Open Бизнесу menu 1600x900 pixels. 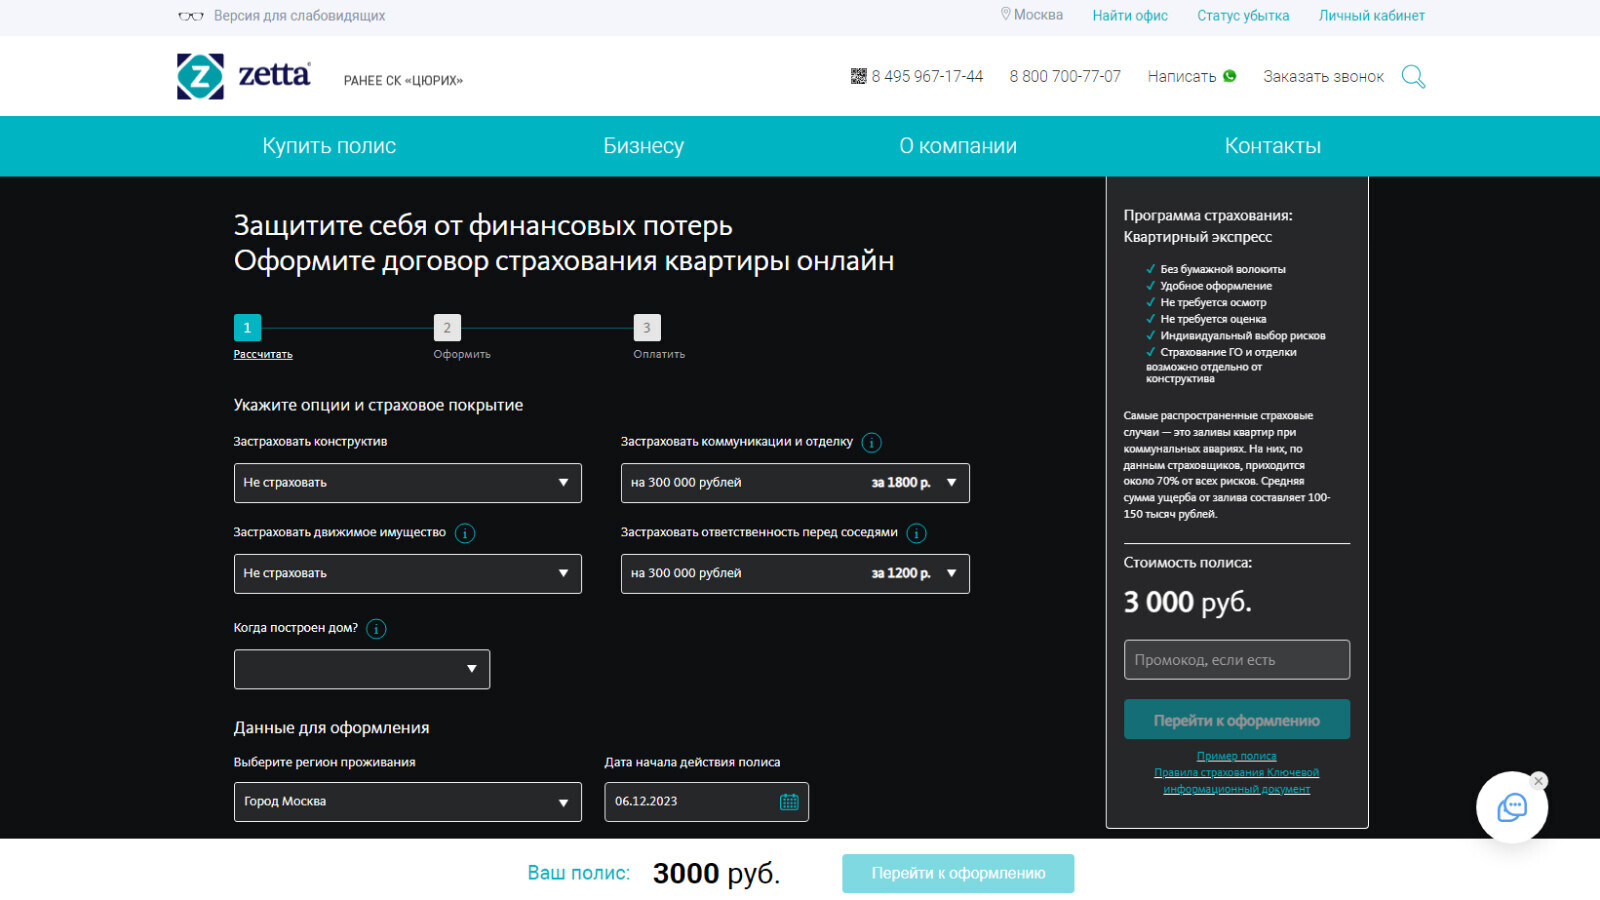[x=643, y=146]
